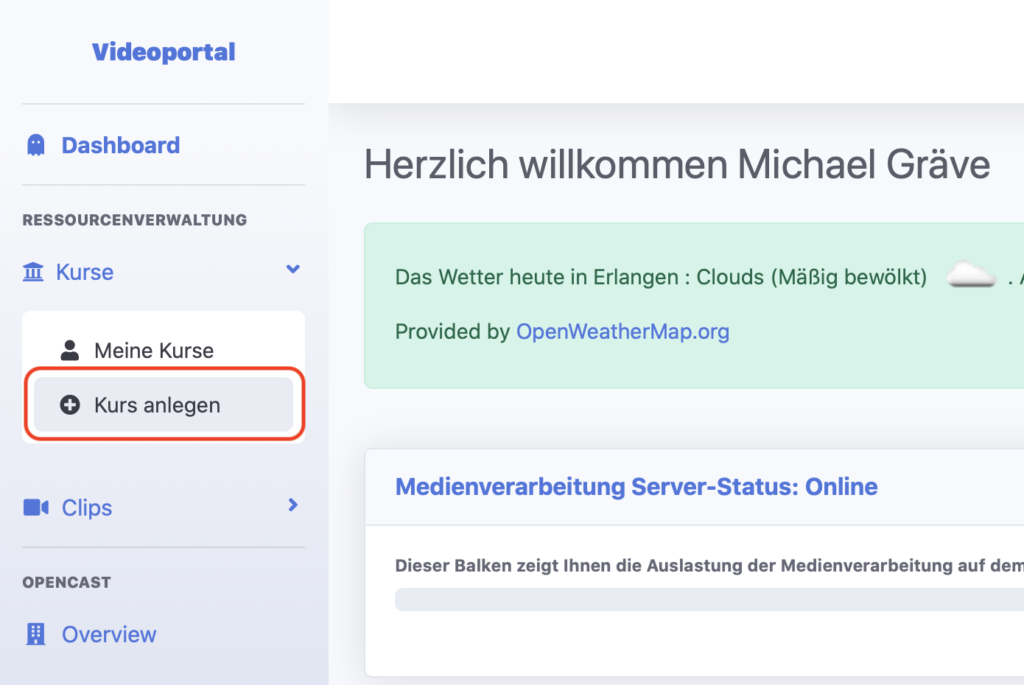Open the Dashboard menu item
1024x685 pixels.
tap(120, 145)
